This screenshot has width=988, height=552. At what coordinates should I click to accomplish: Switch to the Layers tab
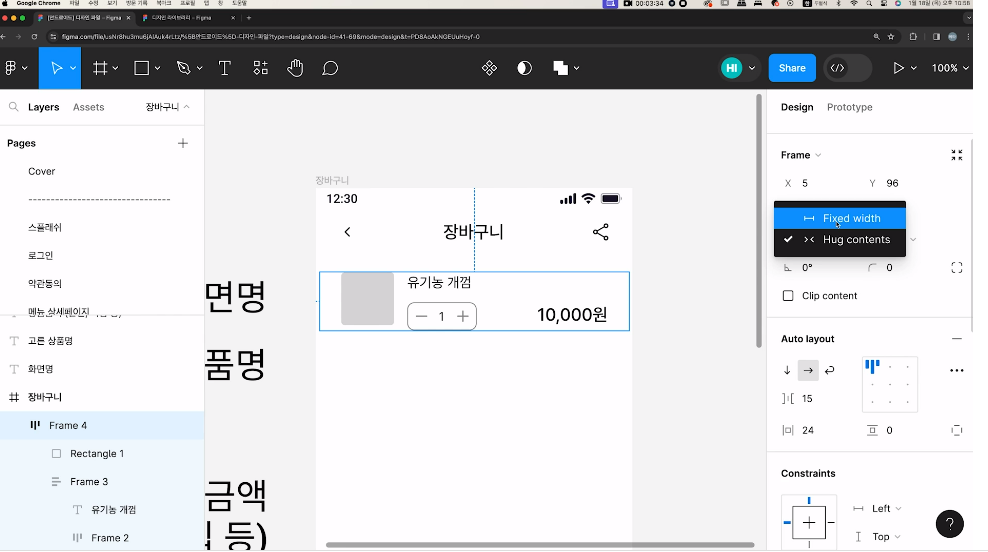(x=43, y=107)
